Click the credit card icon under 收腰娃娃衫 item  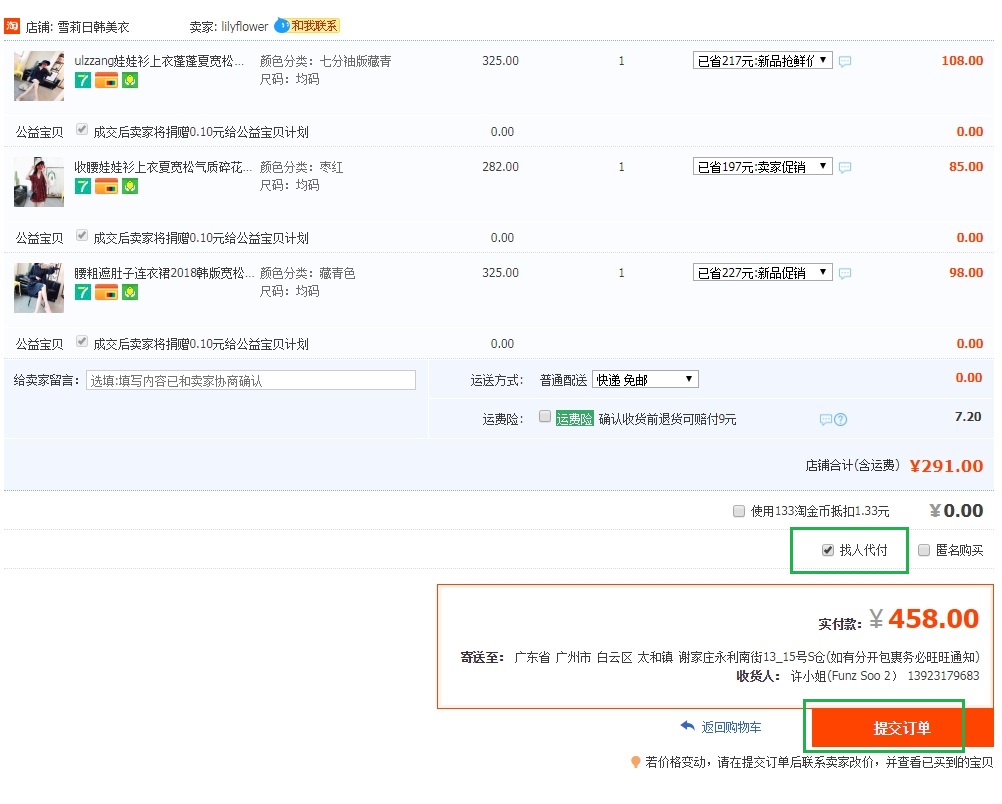[x=106, y=186]
